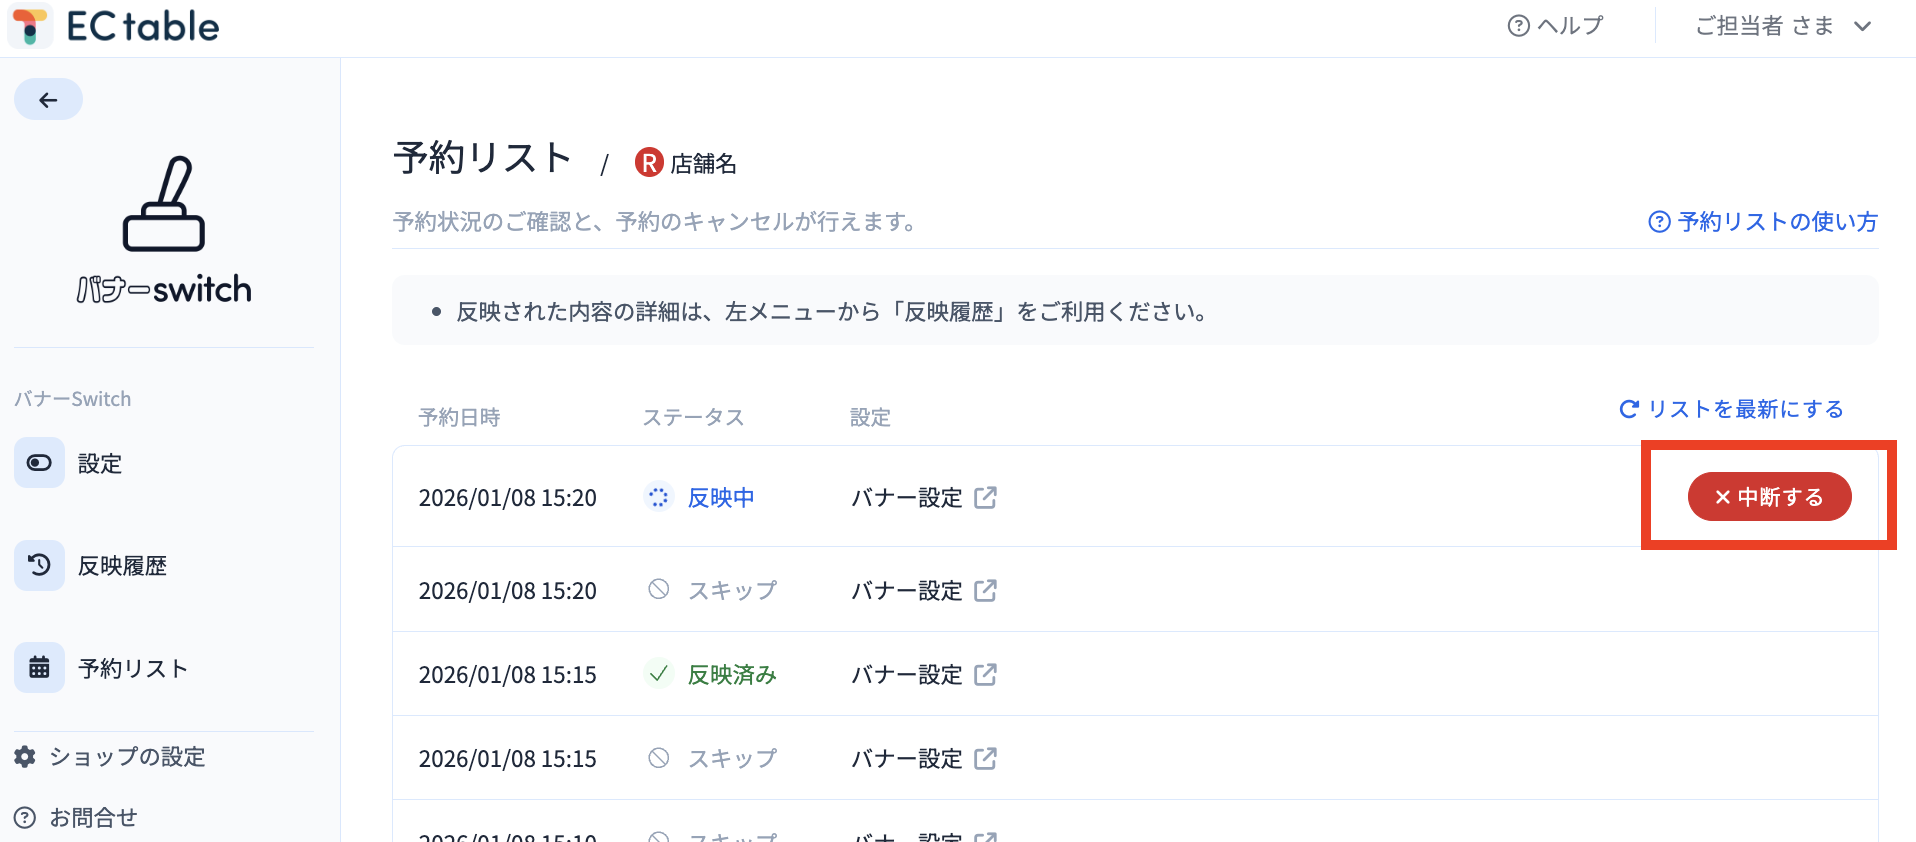Click the 反映済み status text
This screenshot has height=842, width=1916.
(x=732, y=674)
